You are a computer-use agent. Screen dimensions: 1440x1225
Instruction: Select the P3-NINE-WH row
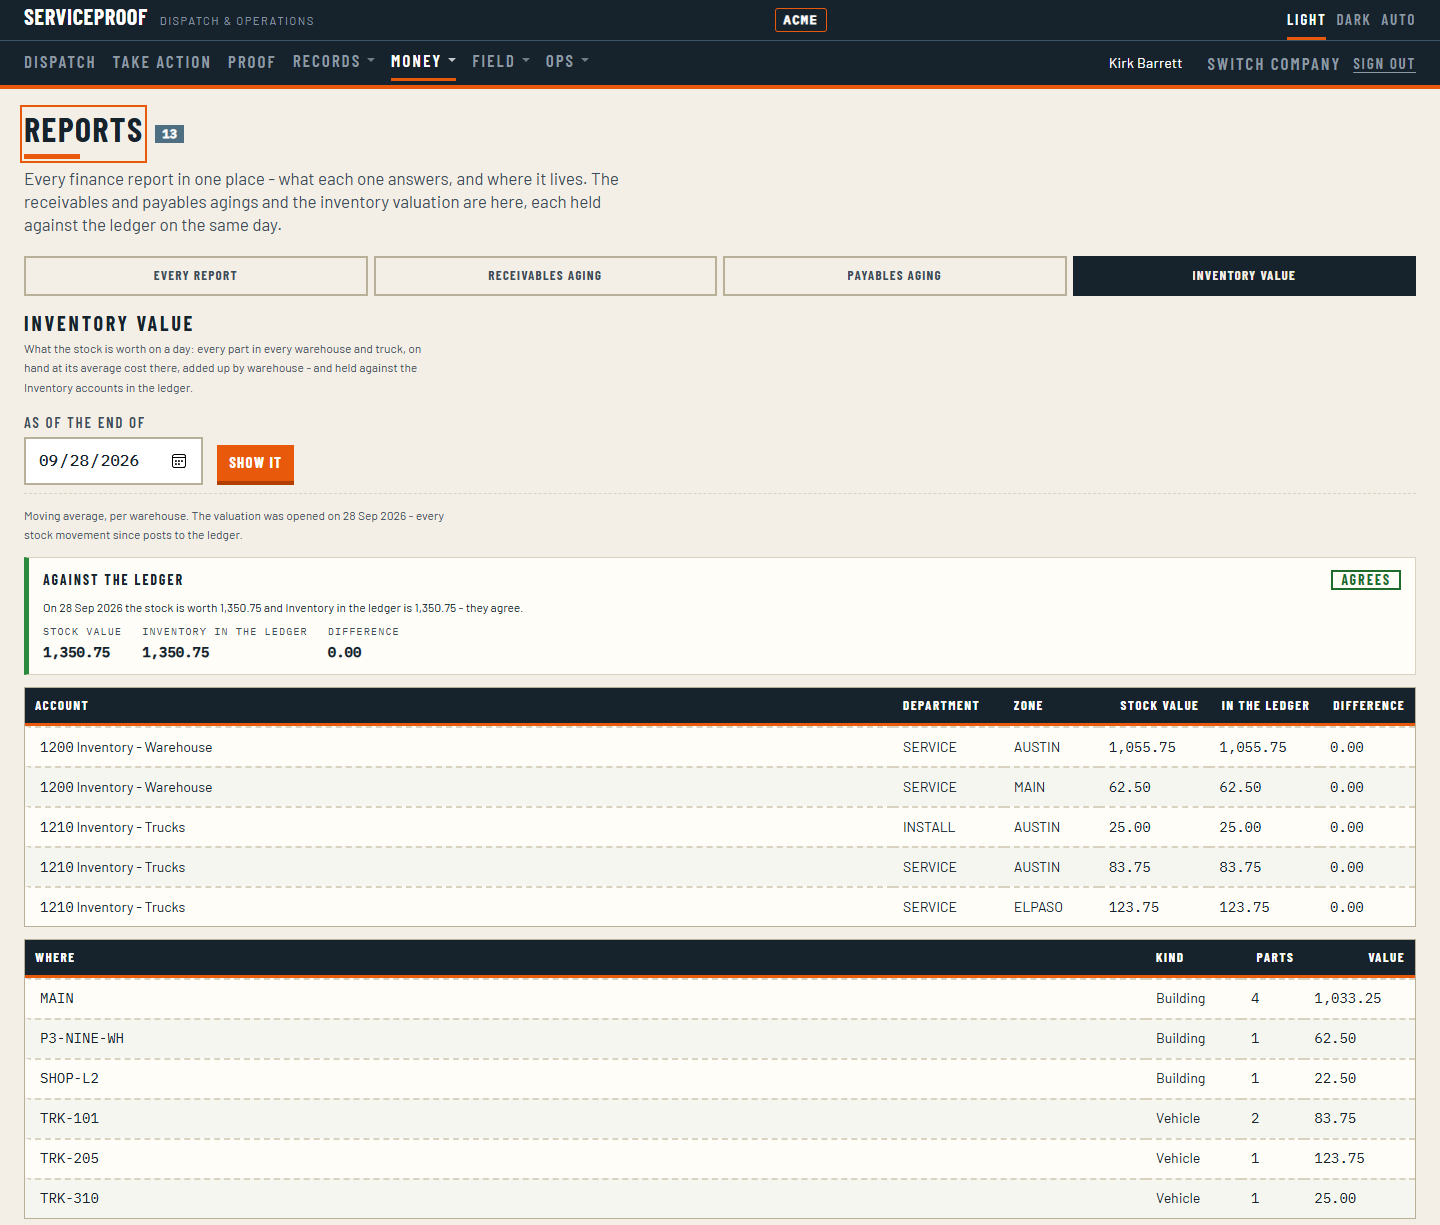[x=720, y=1038]
